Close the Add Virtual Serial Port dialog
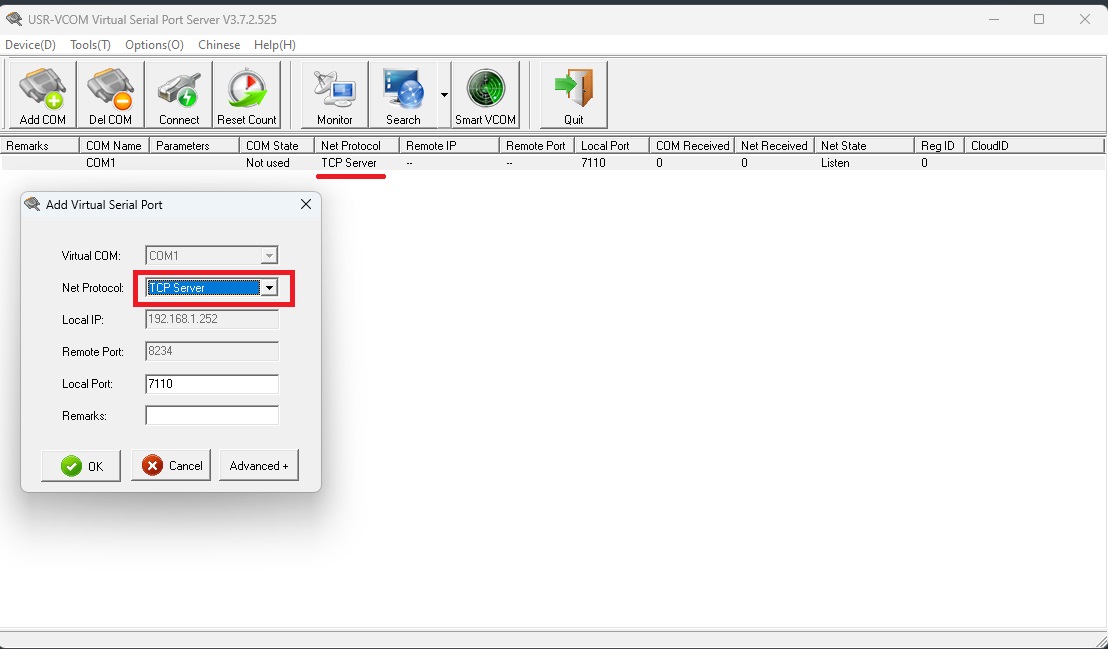Screen dimensions: 1108x649 click(306, 204)
